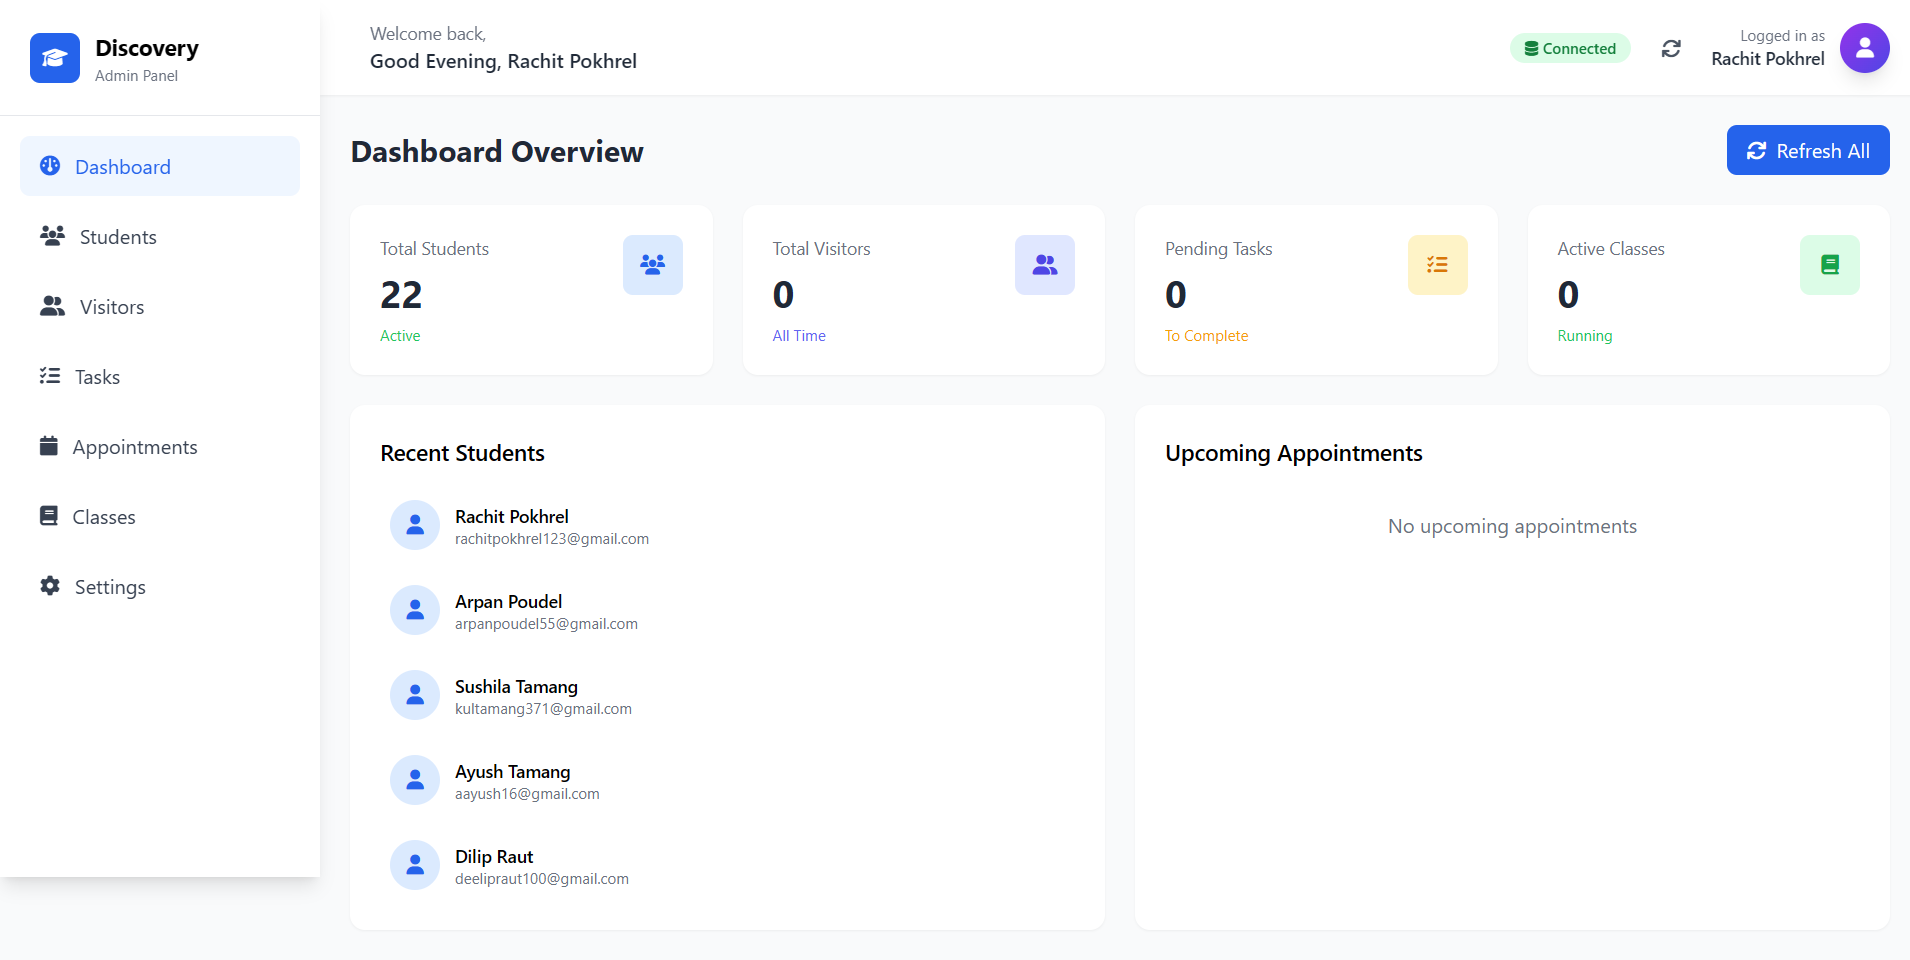This screenshot has width=1910, height=960.
Task: Click Rachit Pokhrel's student avatar icon
Action: click(415, 525)
